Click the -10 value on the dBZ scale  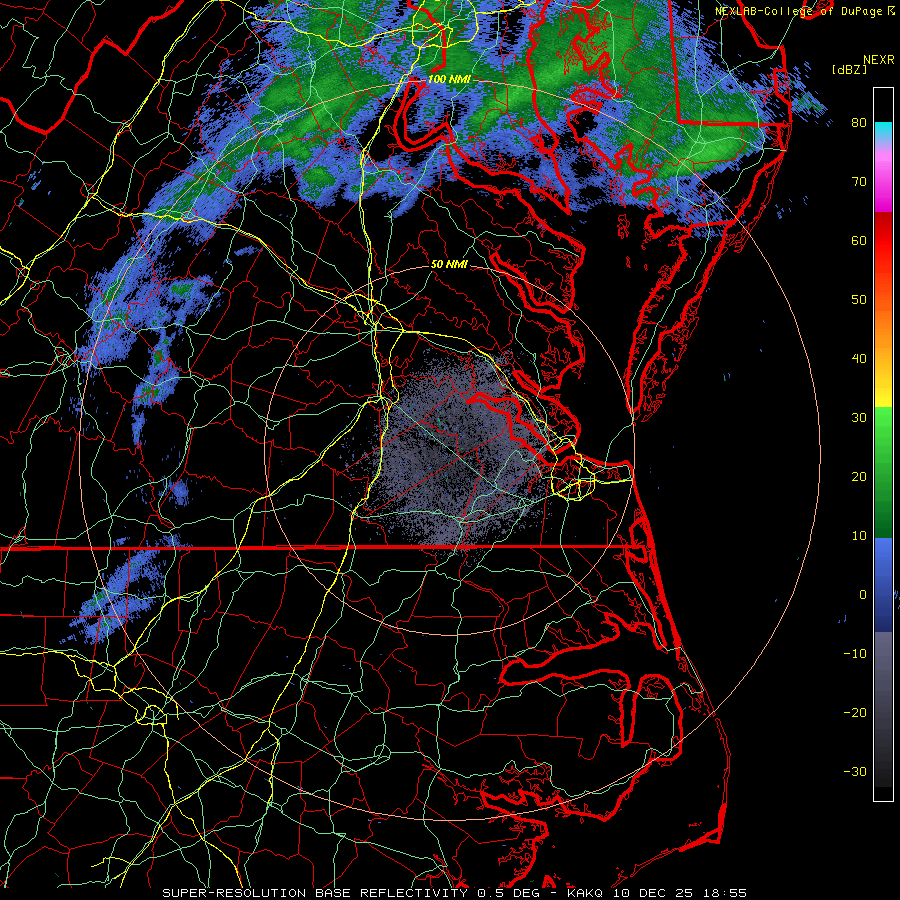pyautogui.click(x=855, y=654)
